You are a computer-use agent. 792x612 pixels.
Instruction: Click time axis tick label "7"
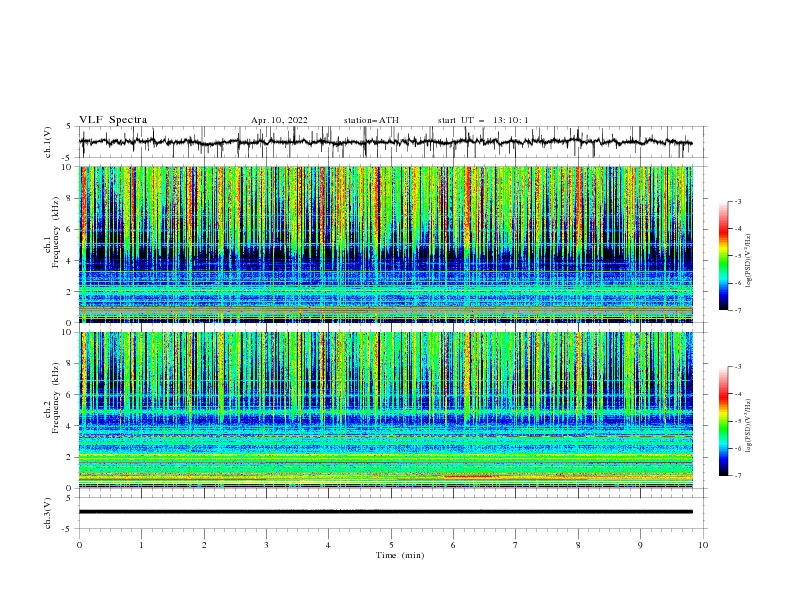pyautogui.click(x=516, y=545)
